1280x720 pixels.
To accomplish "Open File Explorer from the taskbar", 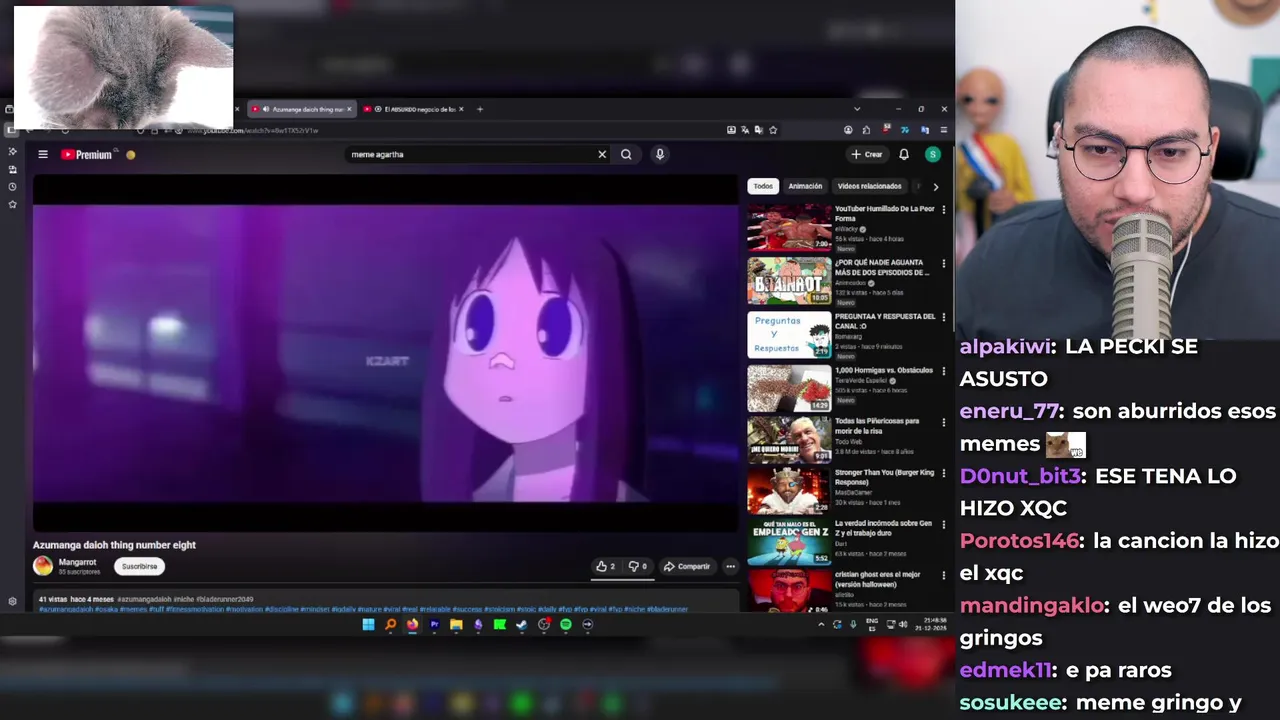I will (456, 625).
